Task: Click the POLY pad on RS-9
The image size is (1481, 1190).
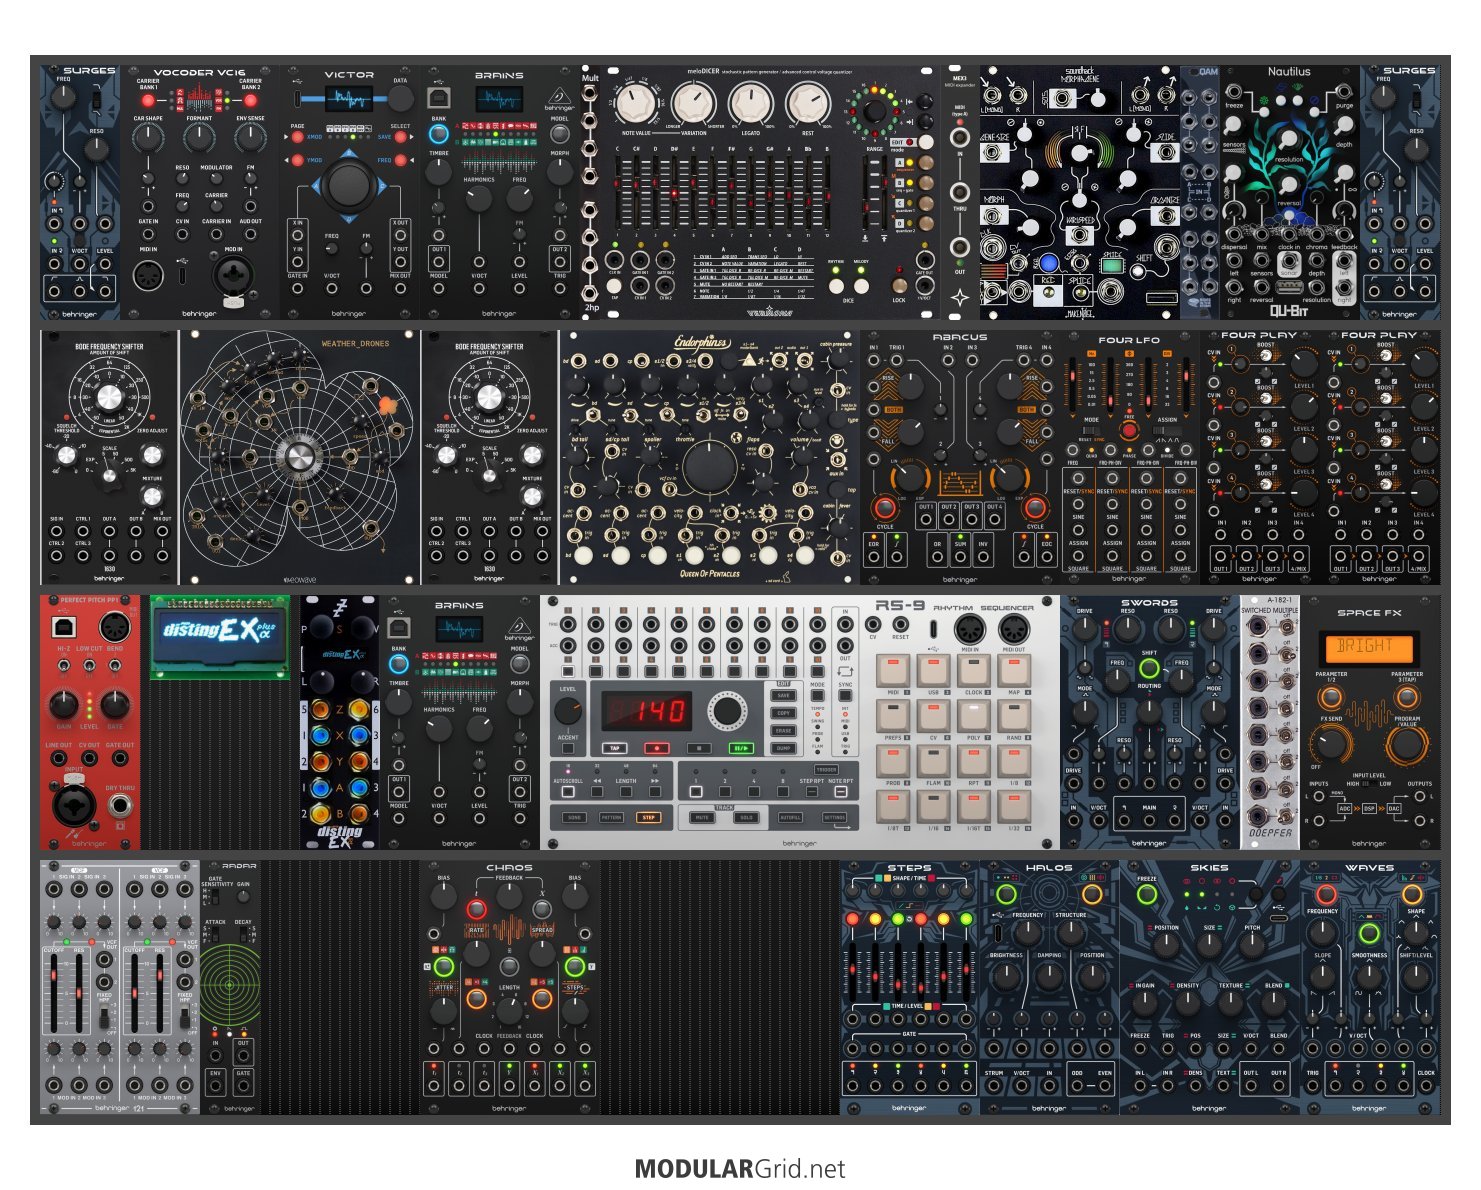Action: 974,716
